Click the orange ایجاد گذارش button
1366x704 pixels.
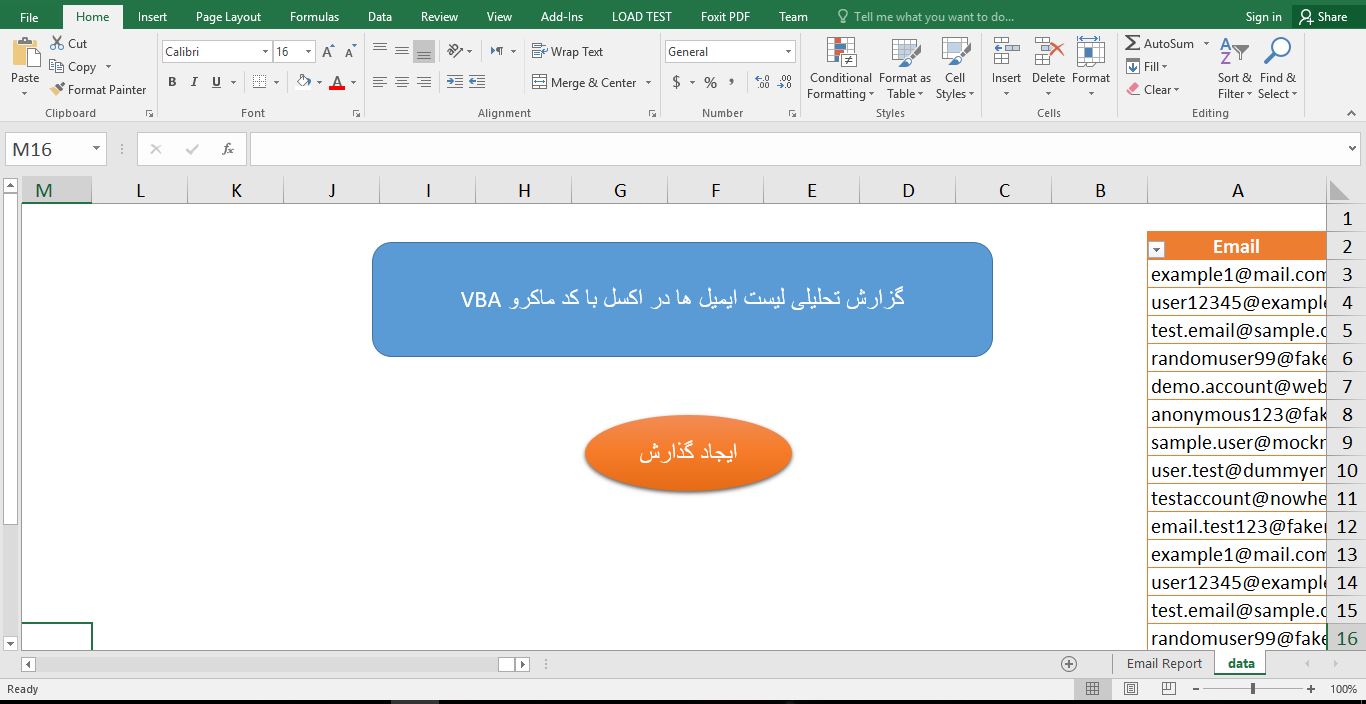point(688,453)
